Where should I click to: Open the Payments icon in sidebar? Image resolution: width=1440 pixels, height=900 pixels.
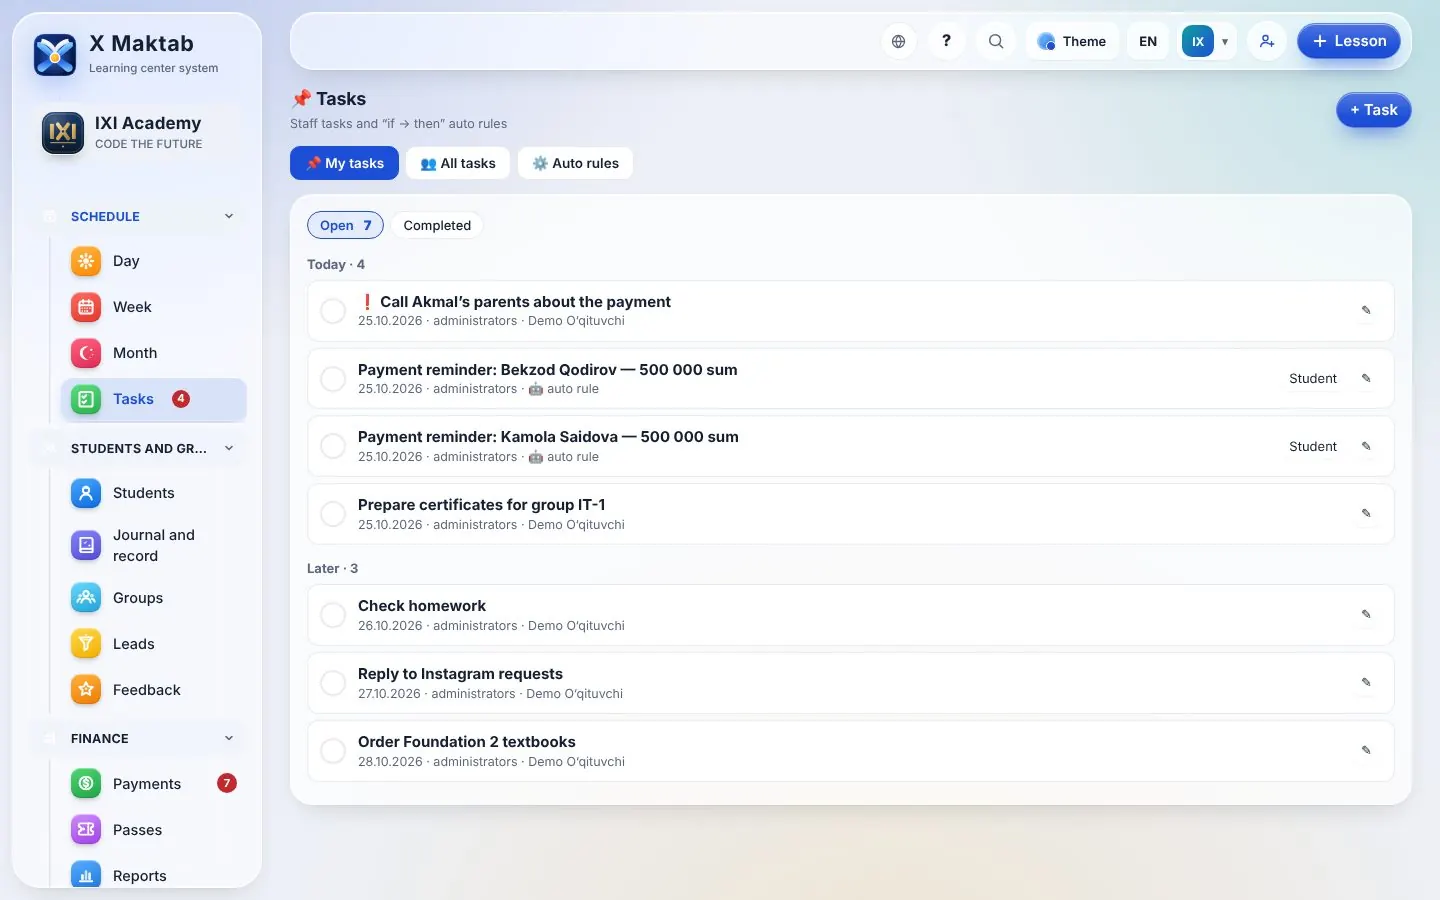(86, 784)
